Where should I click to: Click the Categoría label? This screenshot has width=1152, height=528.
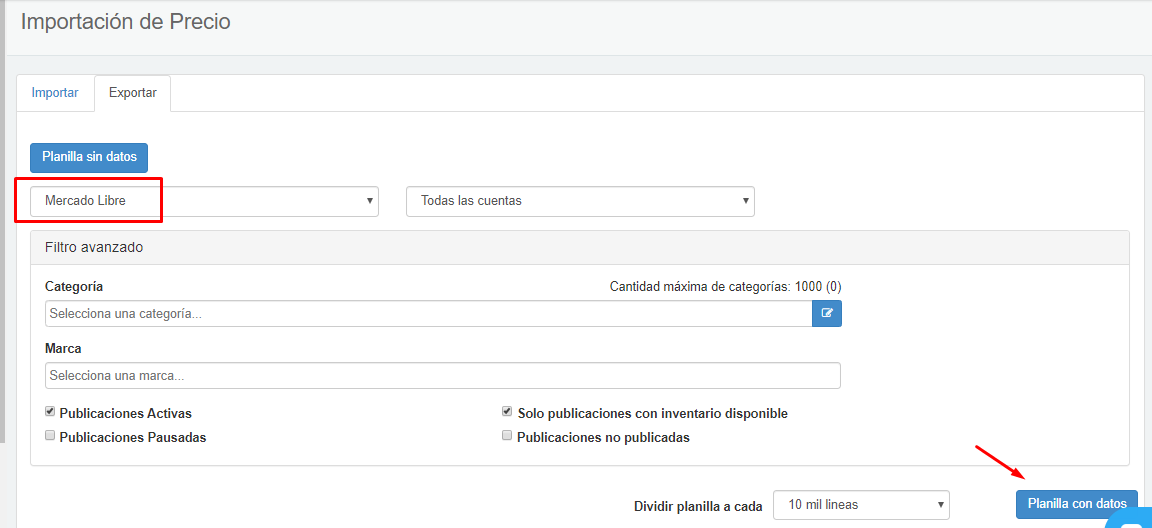[74, 286]
